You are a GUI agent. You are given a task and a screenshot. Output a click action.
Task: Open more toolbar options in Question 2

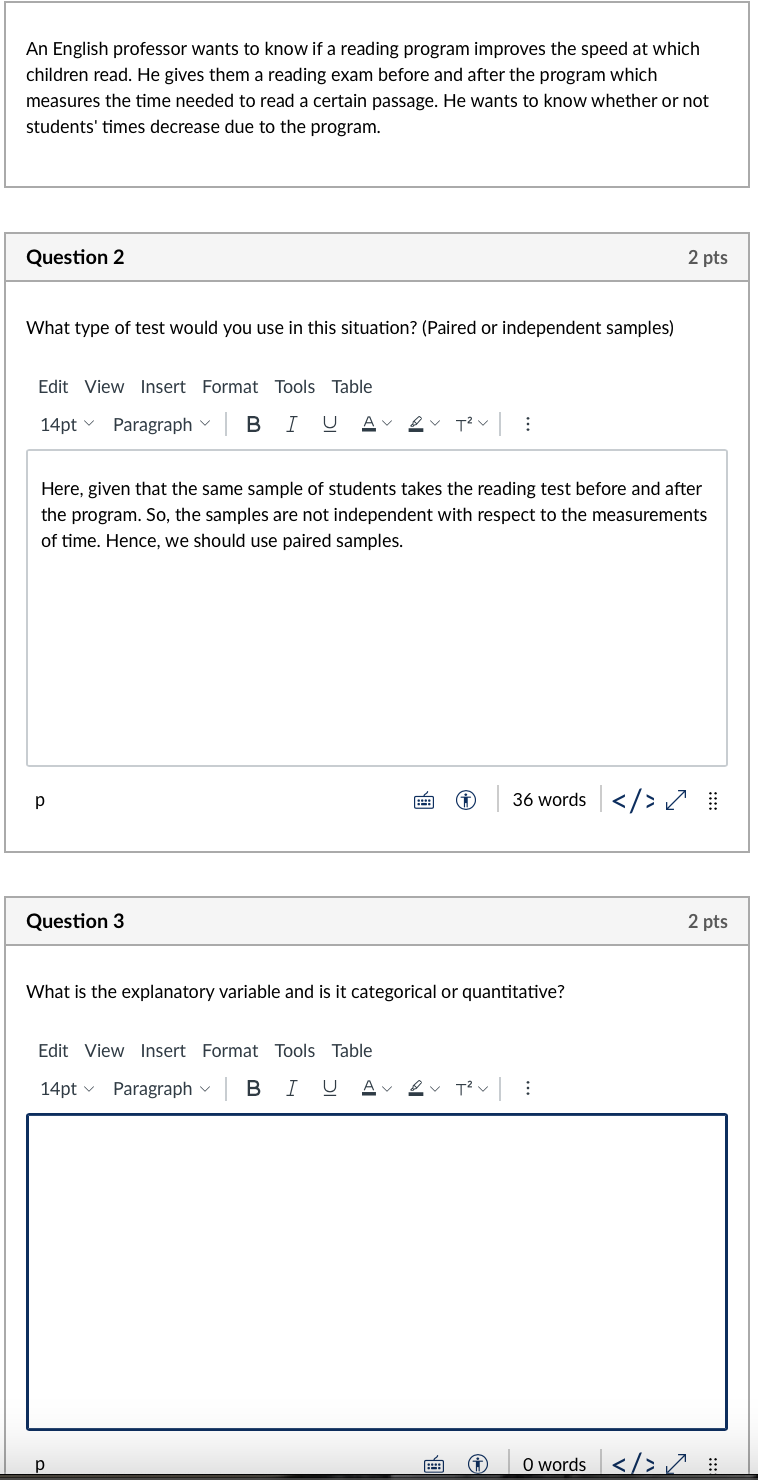(x=527, y=423)
